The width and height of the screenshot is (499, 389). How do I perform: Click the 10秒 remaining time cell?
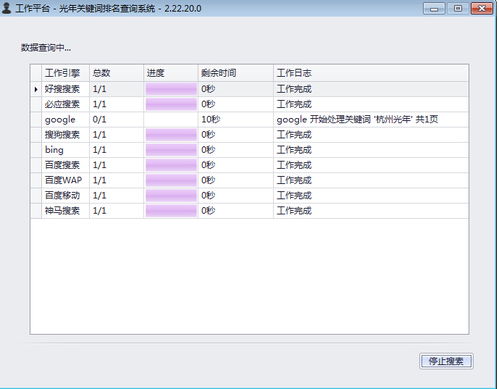coord(236,120)
